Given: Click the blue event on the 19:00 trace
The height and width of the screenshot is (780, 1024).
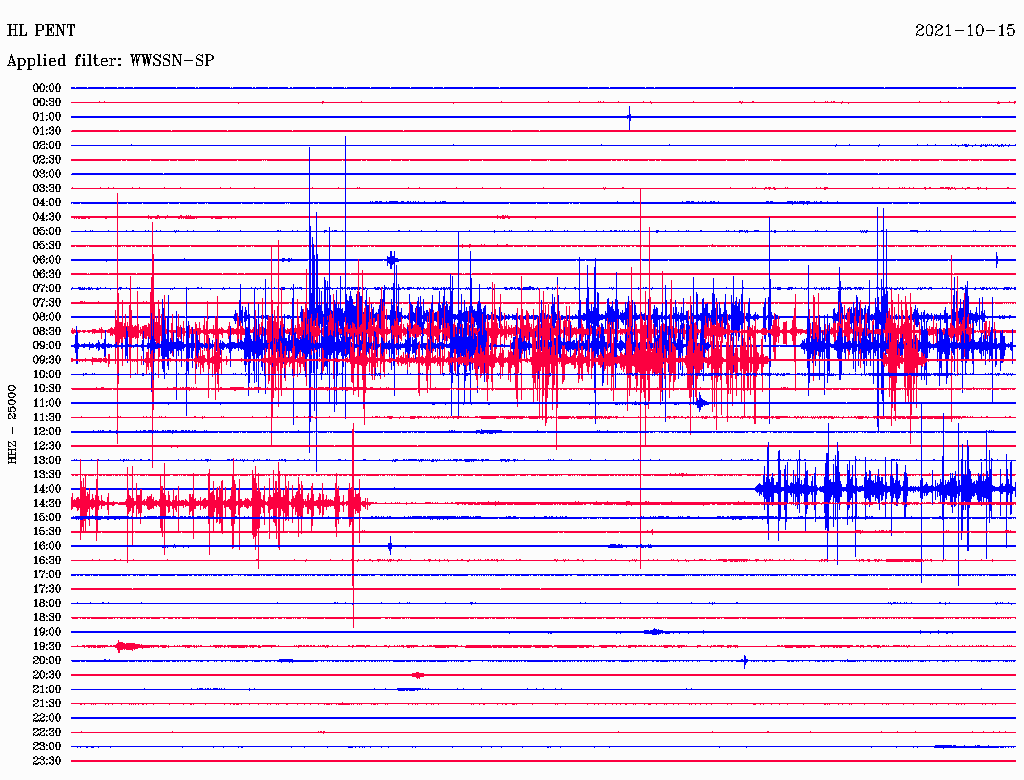Looking at the screenshot, I should click(654, 632).
